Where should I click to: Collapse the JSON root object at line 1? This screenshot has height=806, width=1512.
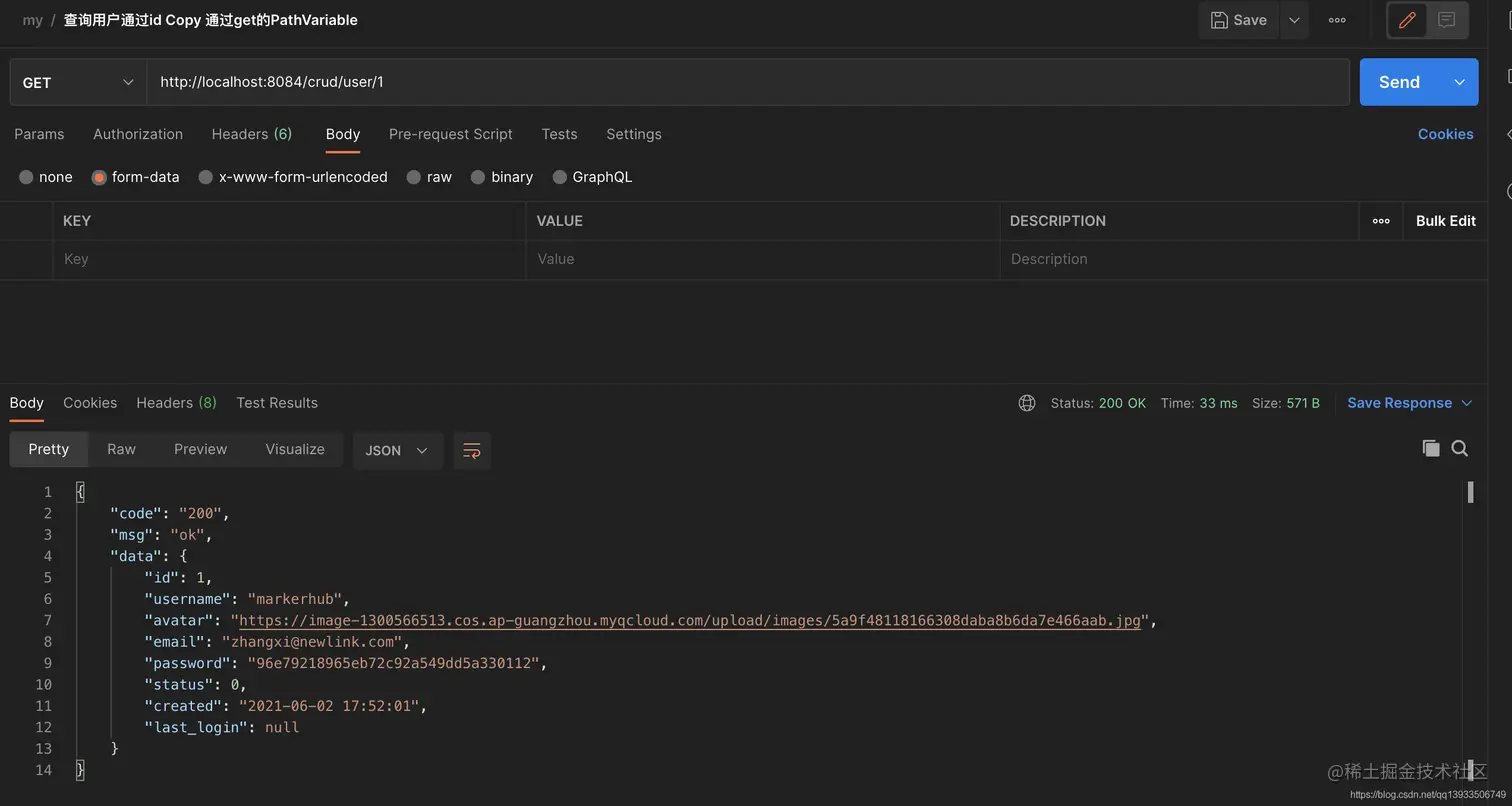[80, 492]
